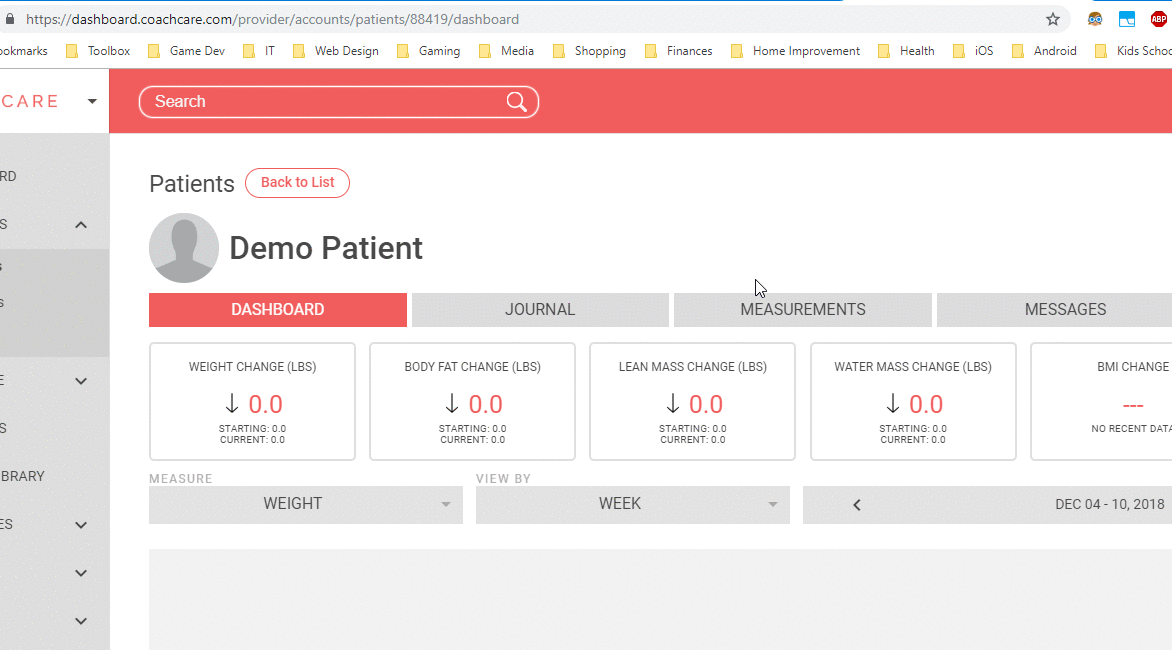This screenshot has width=1172, height=650.
Task: Click the Demo Patient avatar image
Action: pos(184,248)
